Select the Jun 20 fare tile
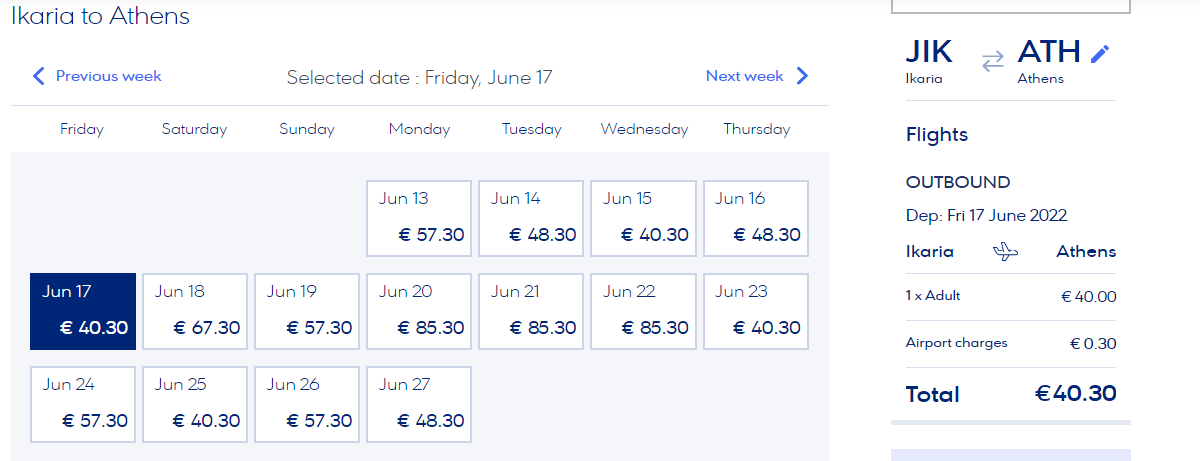The width and height of the screenshot is (1200, 461). tap(419, 311)
